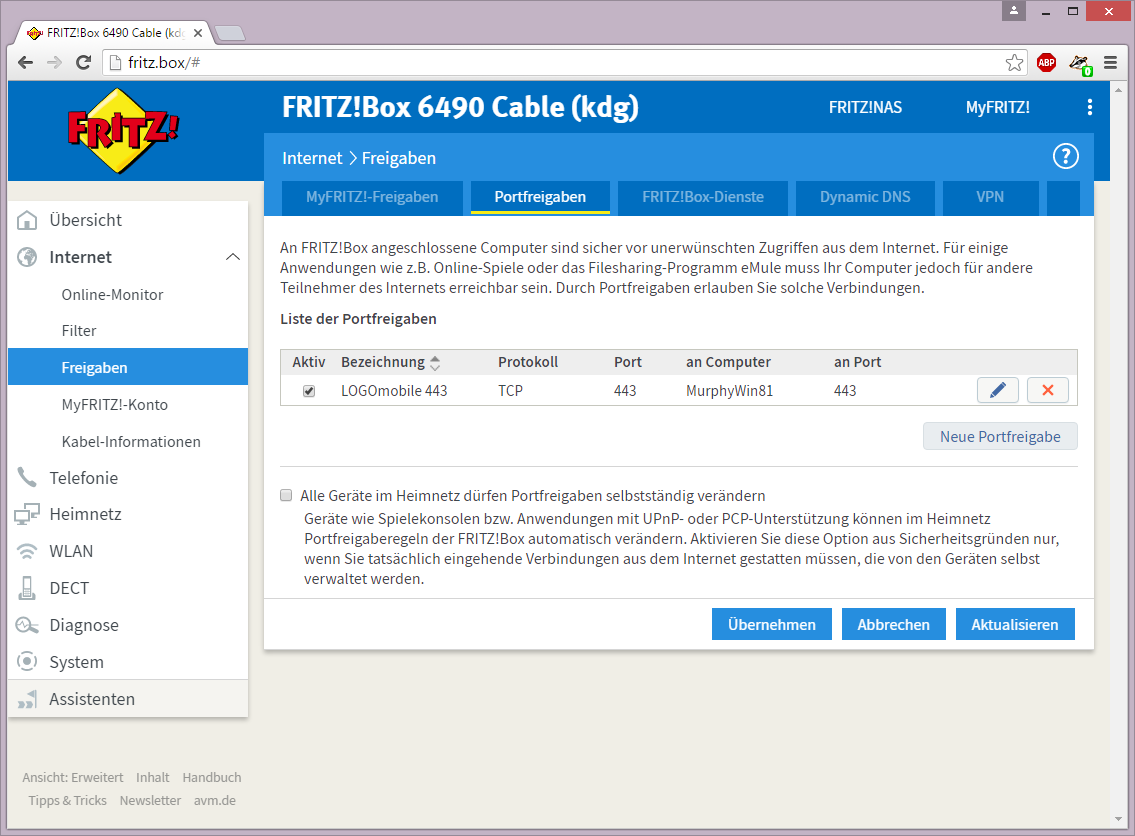This screenshot has width=1135, height=836.
Task: Sort the list by Bezeichnung
Action: [x=390, y=362]
